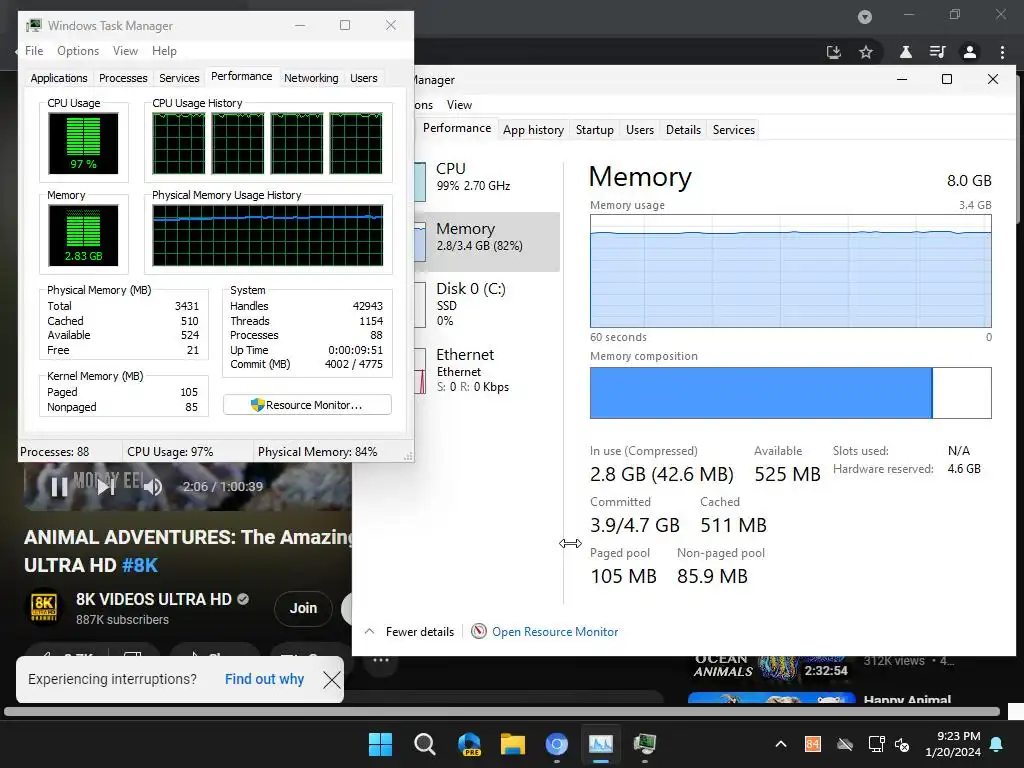Image resolution: width=1024 pixels, height=768 pixels.
Task: Open View menu in new Task Manager
Action: (x=459, y=104)
